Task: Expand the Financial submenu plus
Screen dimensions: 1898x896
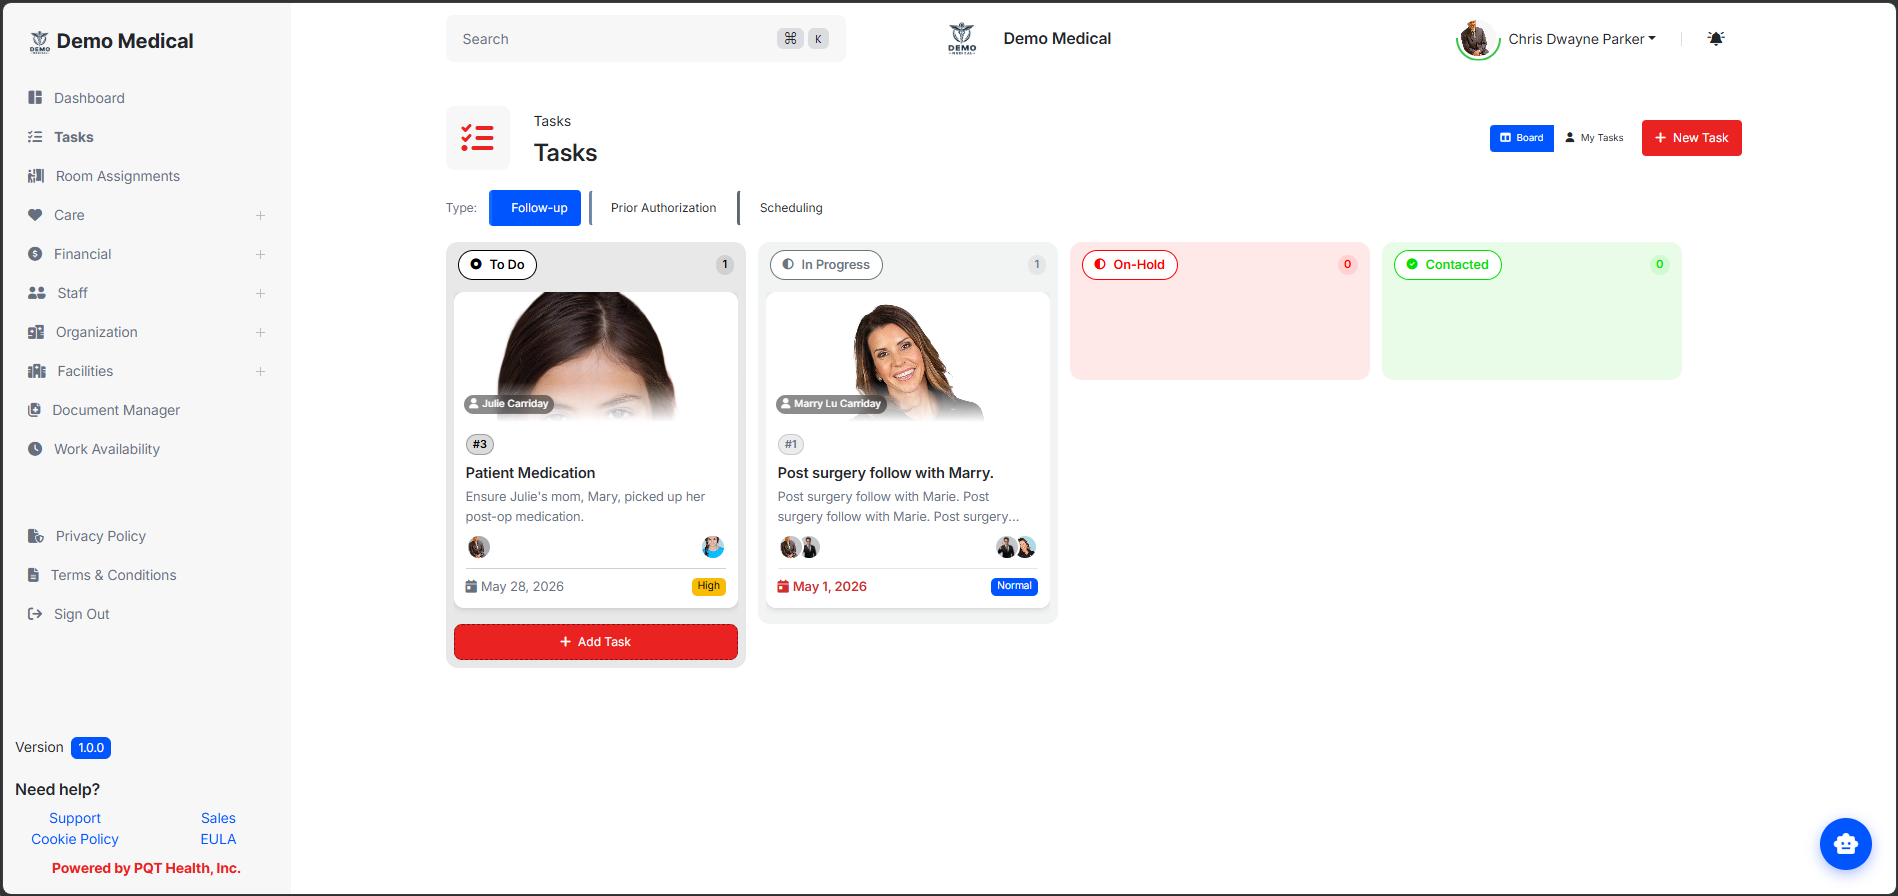Action: click(260, 254)
